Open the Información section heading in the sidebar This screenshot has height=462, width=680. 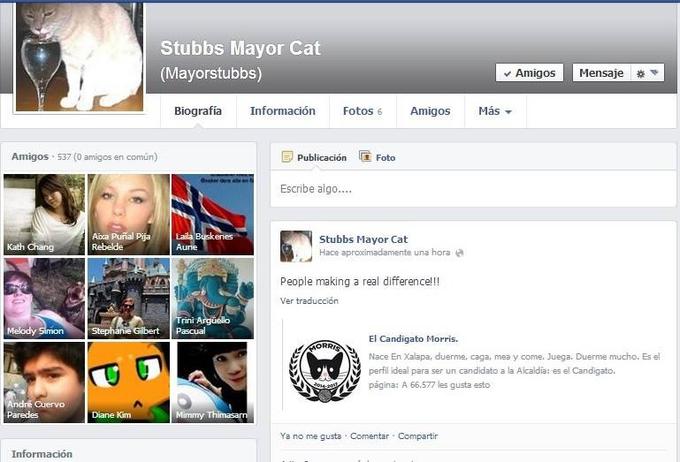42,454
